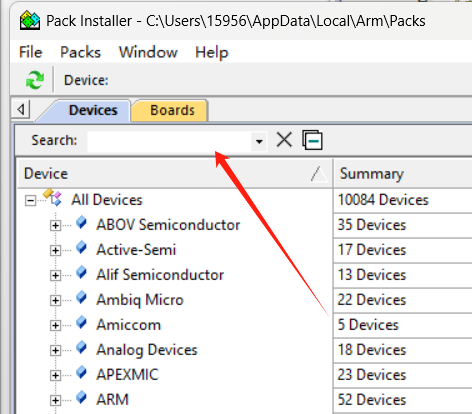The image size is (472, 414).
Task: Collapse the All Devices tree node
Action: [x=30, y=201]
